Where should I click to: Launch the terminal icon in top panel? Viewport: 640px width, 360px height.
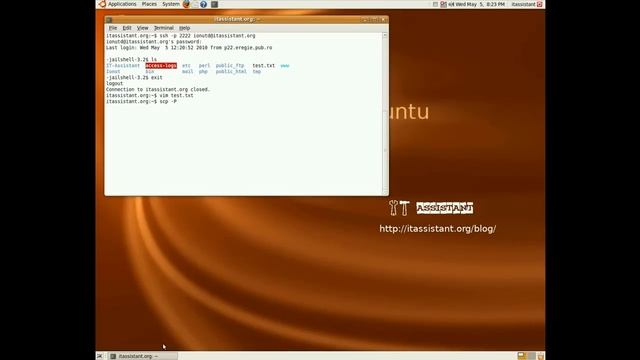pyautogui.click(x=214, y=4)
